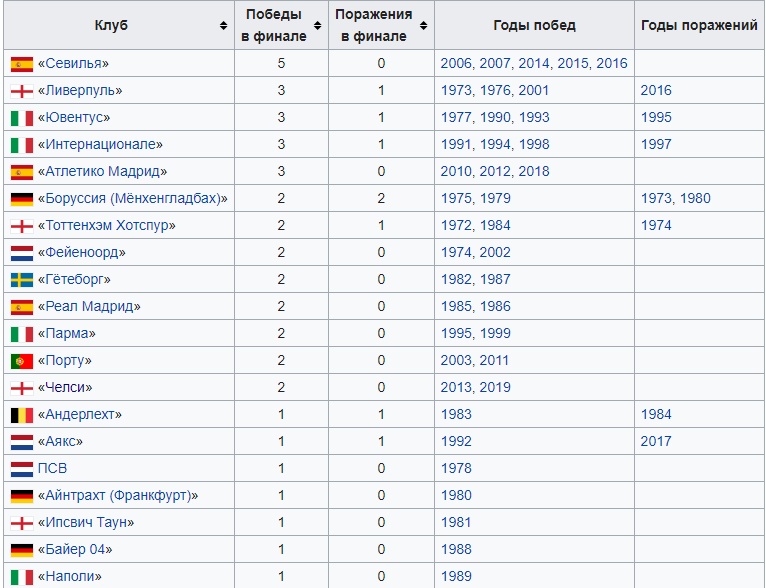Open year 2014 in Севилья's wins
Screen dimensions: 766x588
pos(534,63)
